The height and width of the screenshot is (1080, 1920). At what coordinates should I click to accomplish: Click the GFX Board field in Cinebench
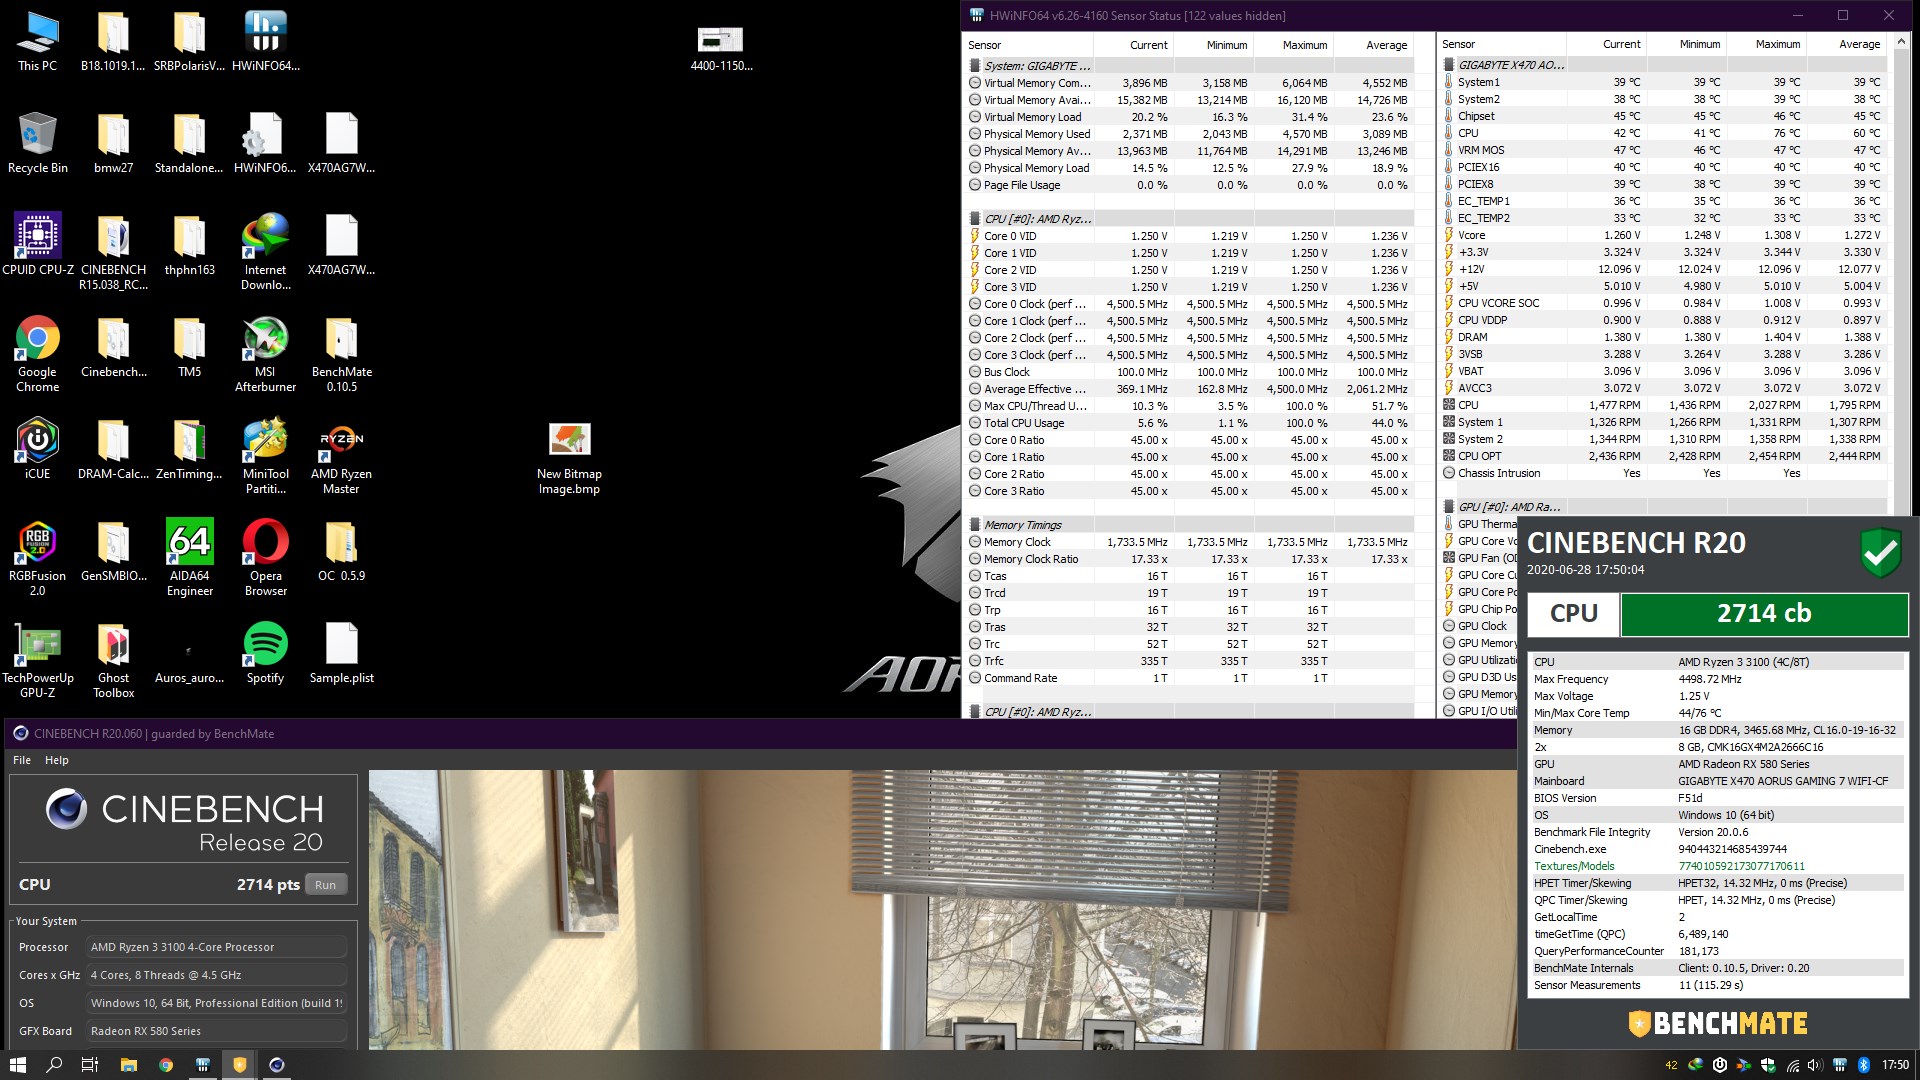click(218, 1031)
